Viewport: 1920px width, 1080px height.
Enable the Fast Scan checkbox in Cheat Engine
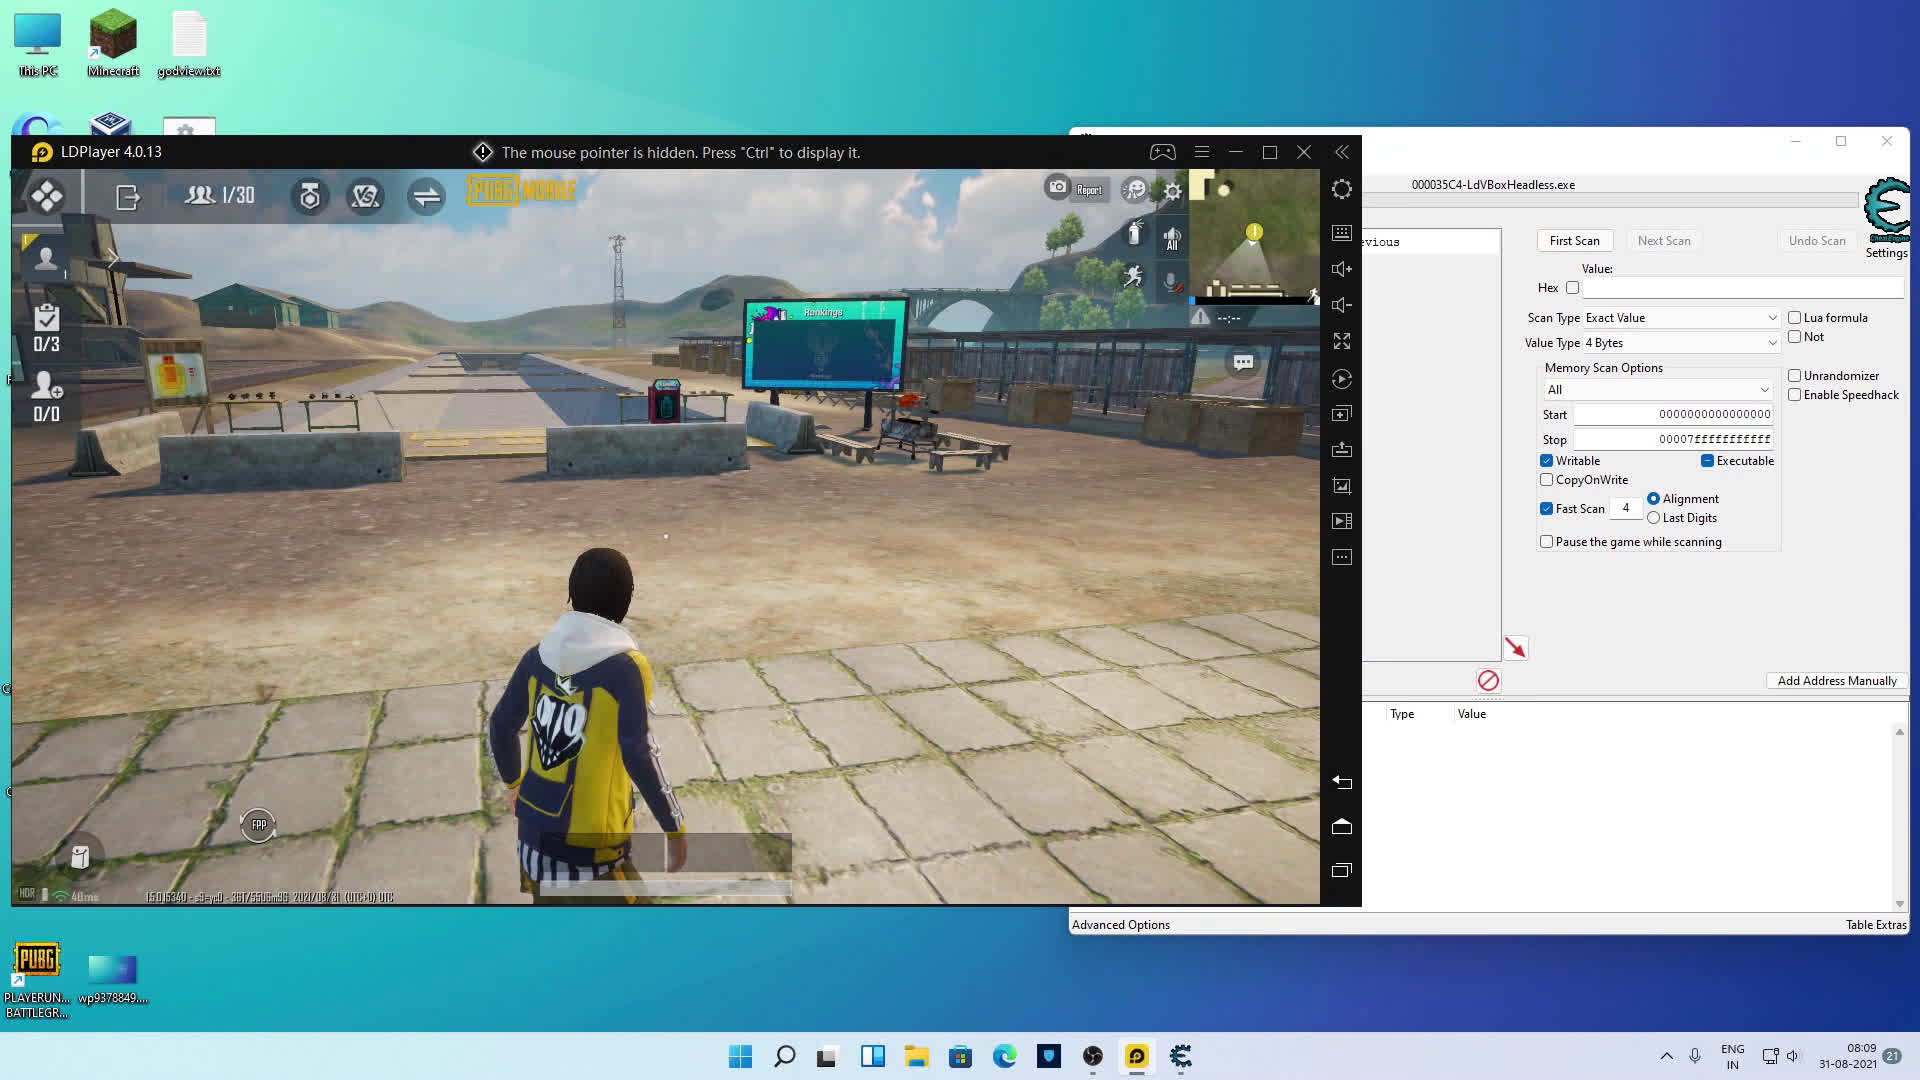(1547, 508)
